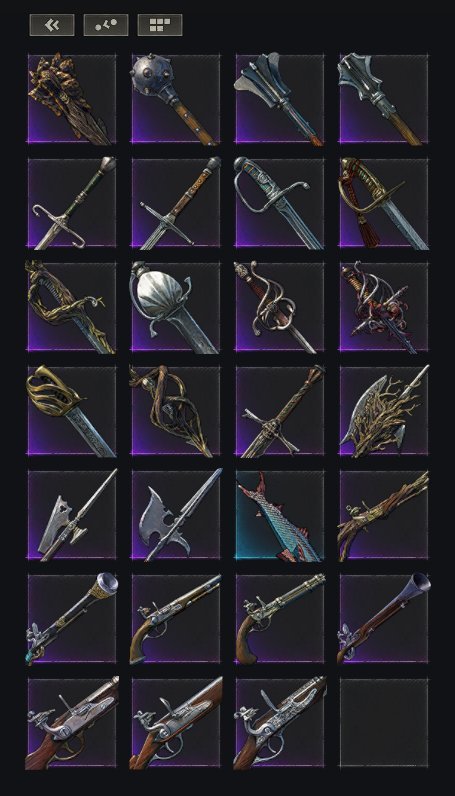Select the rapier with swirled silver guard
The height and width of the screenshot is (796, 455).
pyautogui.click(x=280, y=307)
